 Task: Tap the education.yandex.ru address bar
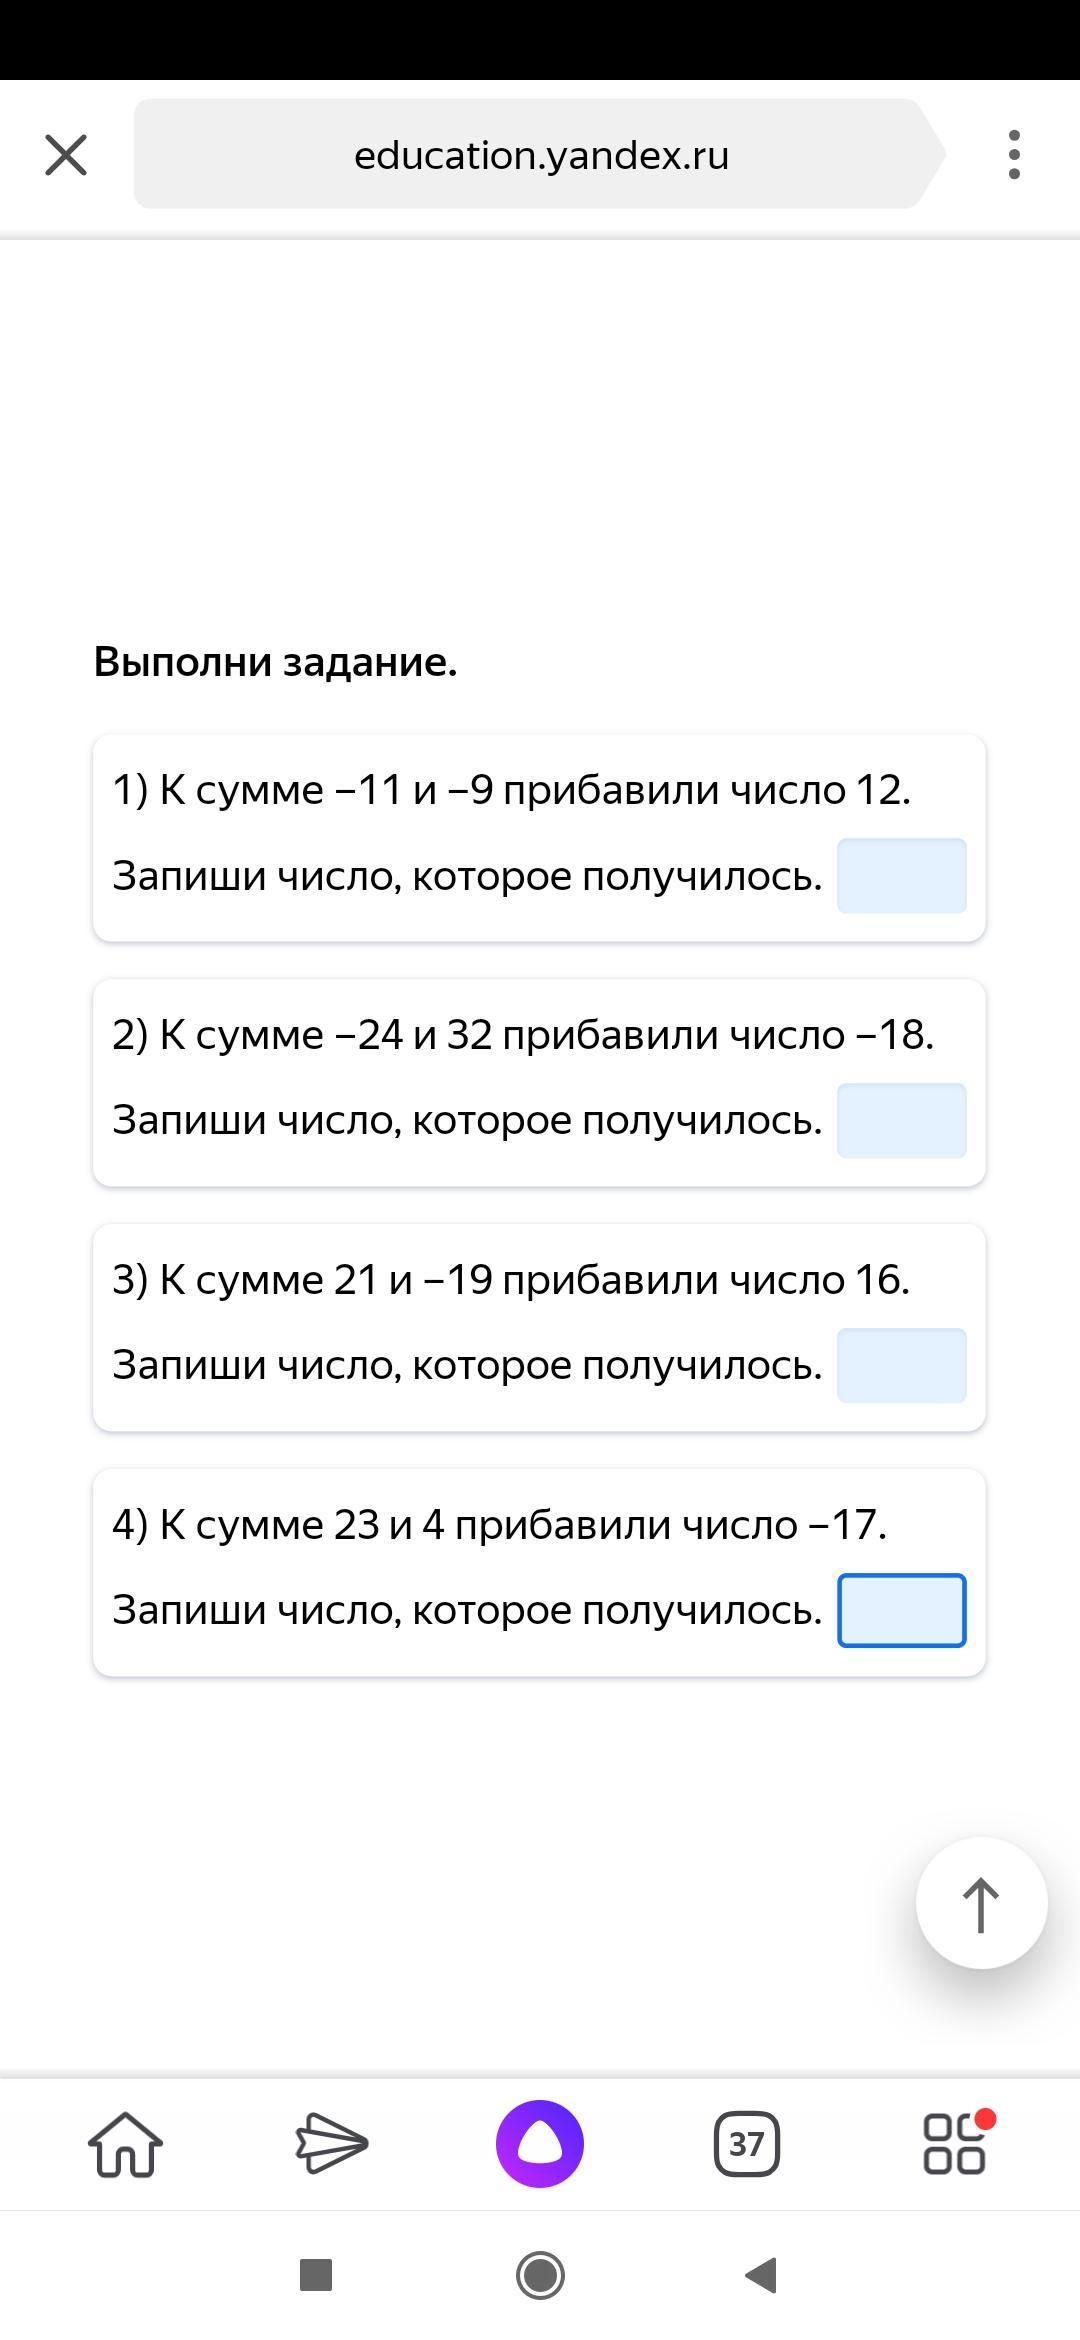(x=540, y=155)
